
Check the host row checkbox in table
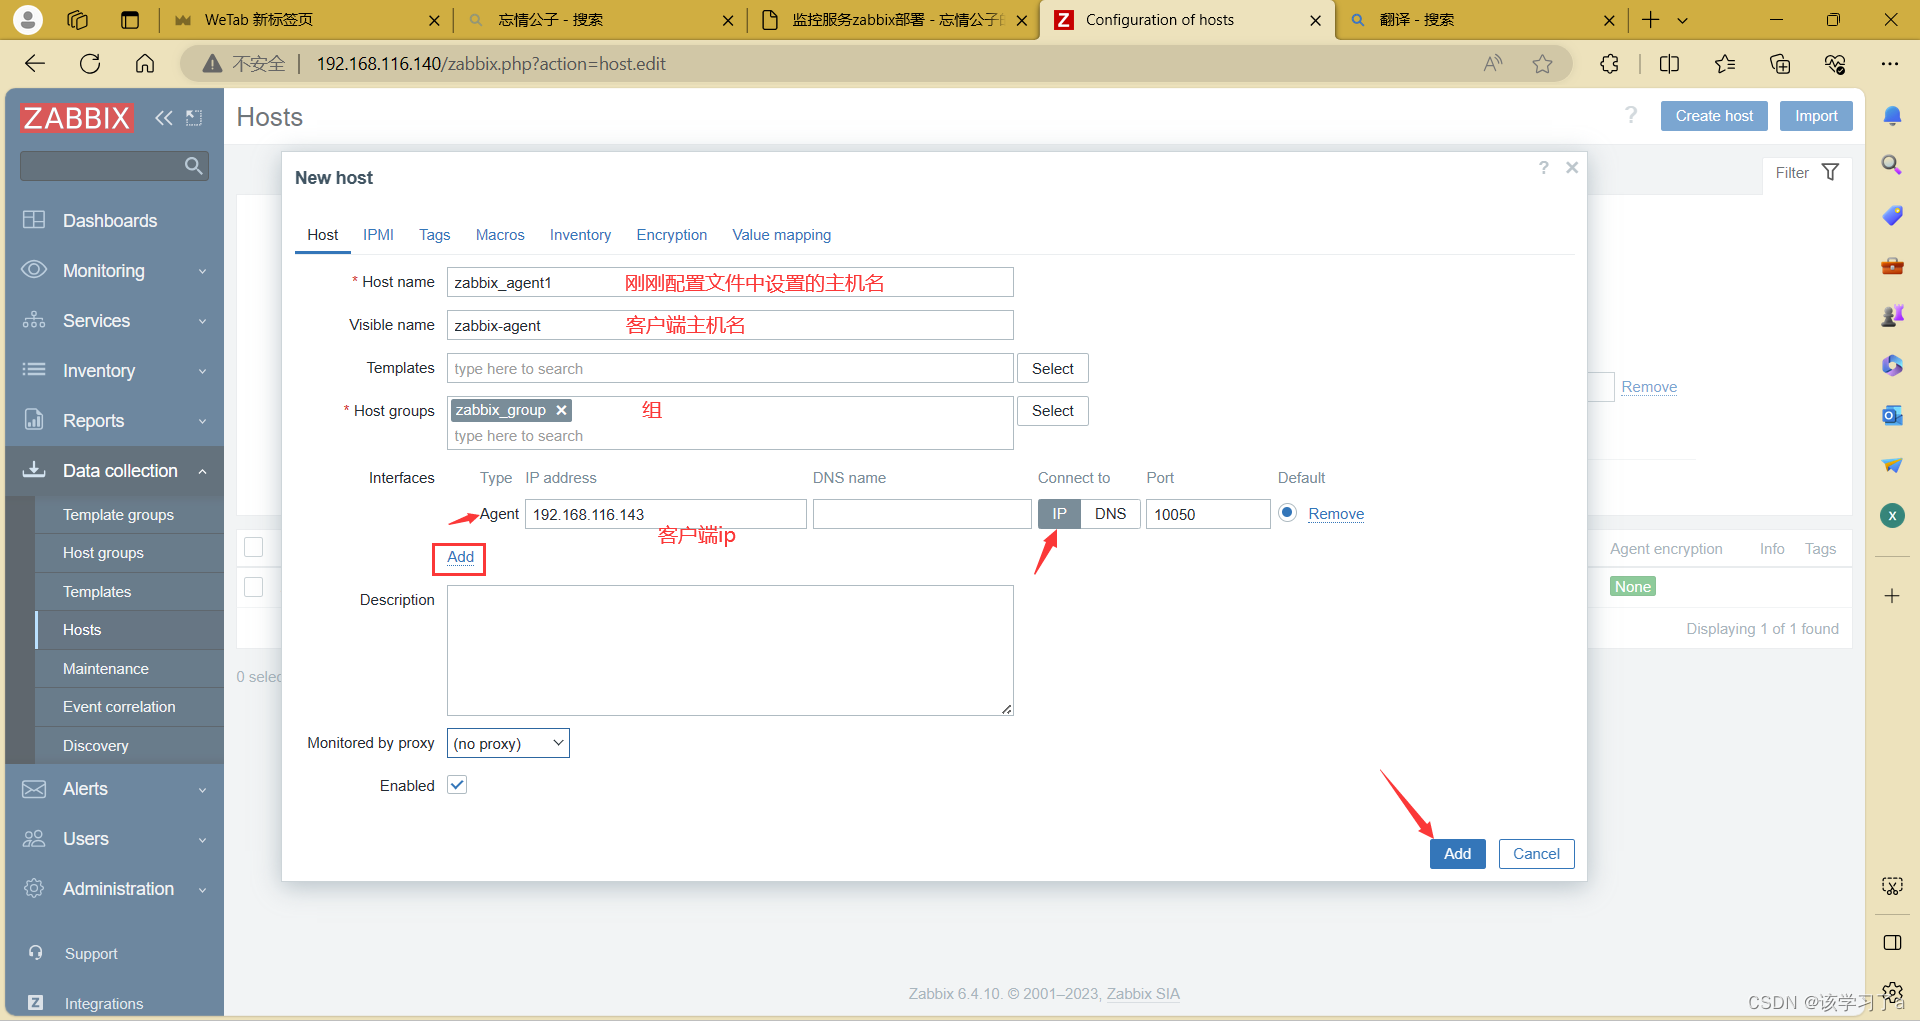pos(254,587)
